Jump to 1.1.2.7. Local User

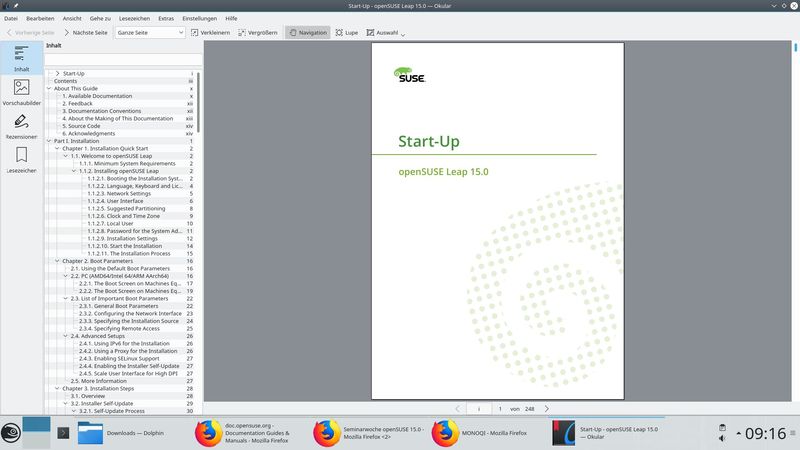click(x=110, y=223)
